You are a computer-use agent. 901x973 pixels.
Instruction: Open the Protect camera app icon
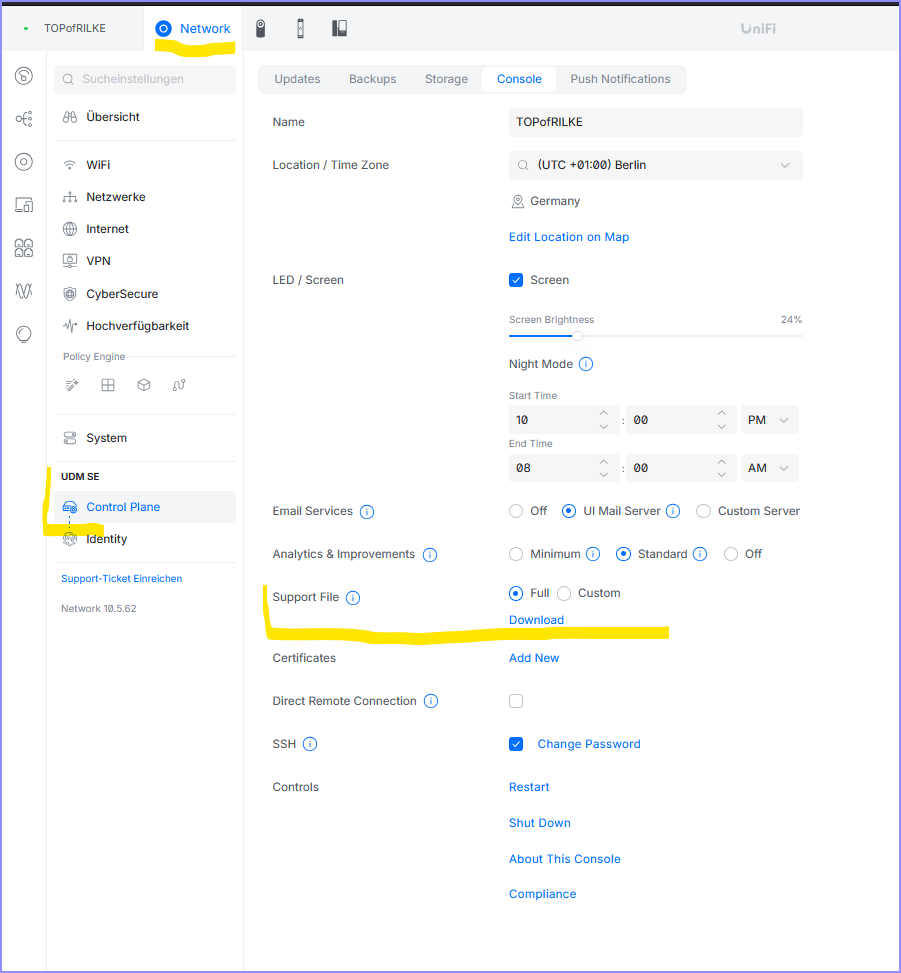(x=261, y=29)
